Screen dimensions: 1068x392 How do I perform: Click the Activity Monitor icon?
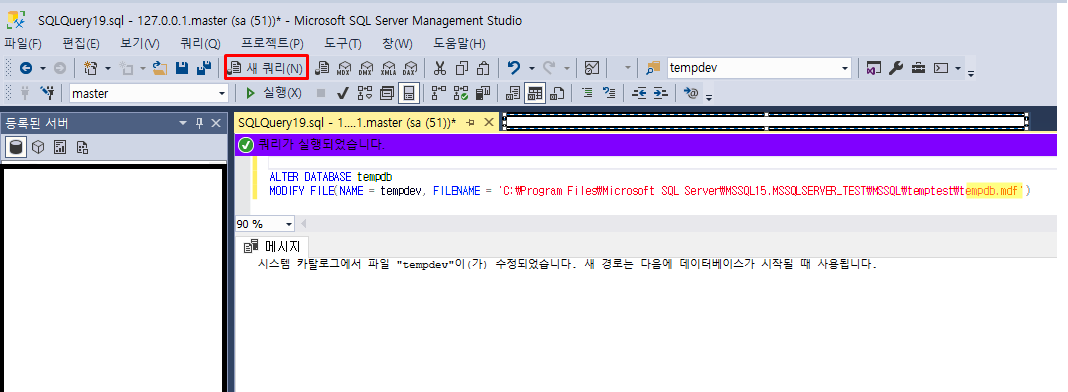point(592,68)
